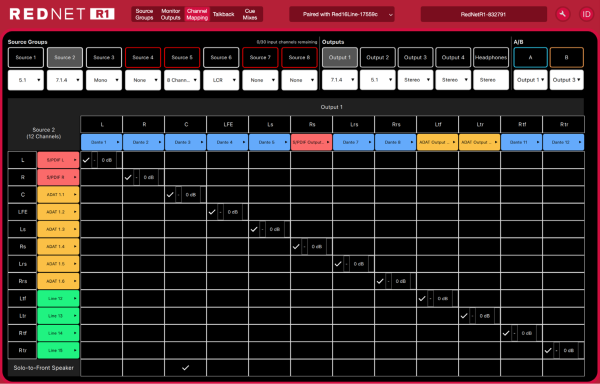Open Output 1 format dropdown showing 7.1.4
This screenshot has width=600, height=384.
tap(340, 80)
